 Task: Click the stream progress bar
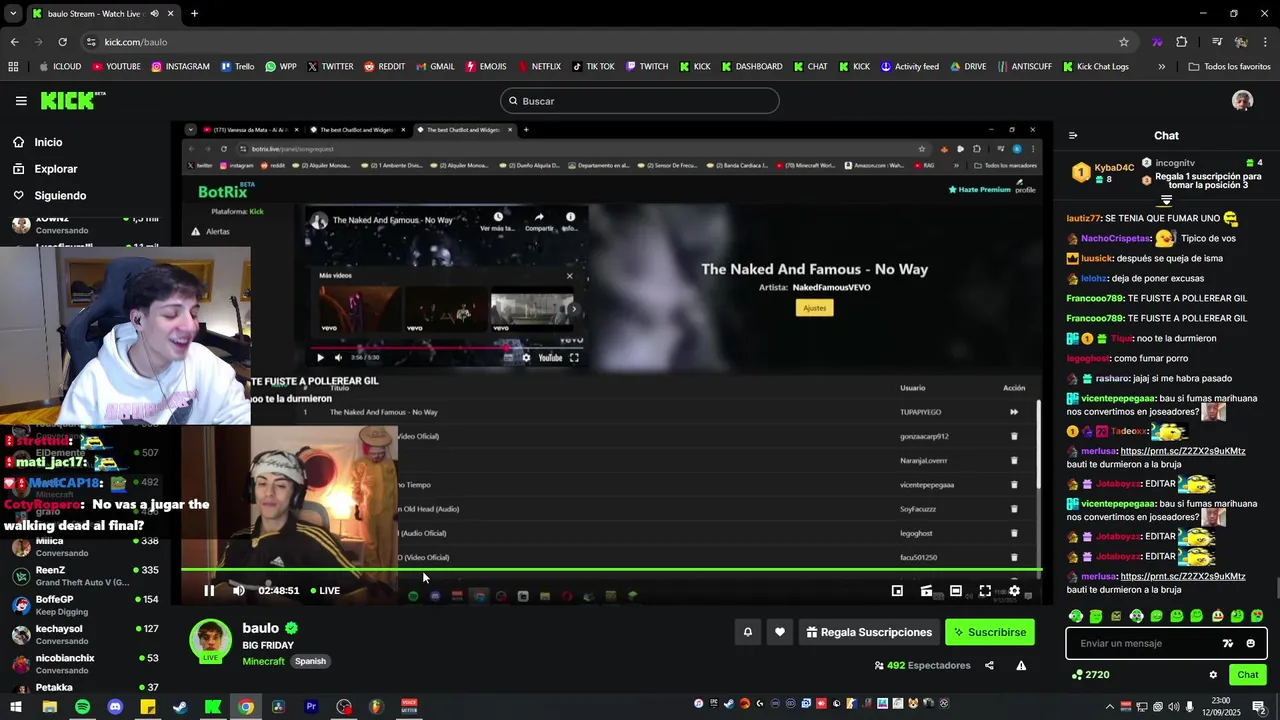(611, 570)
